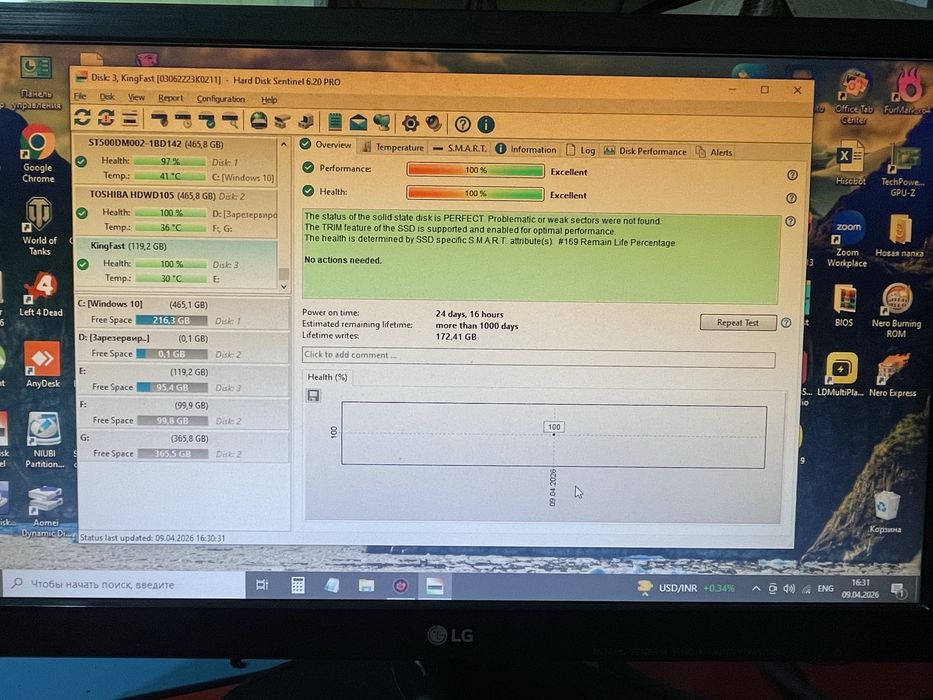Viewport: 933px width, 700px height.
Task: Click help icon beside Performance rating
Action: click(x=792, y=175)
